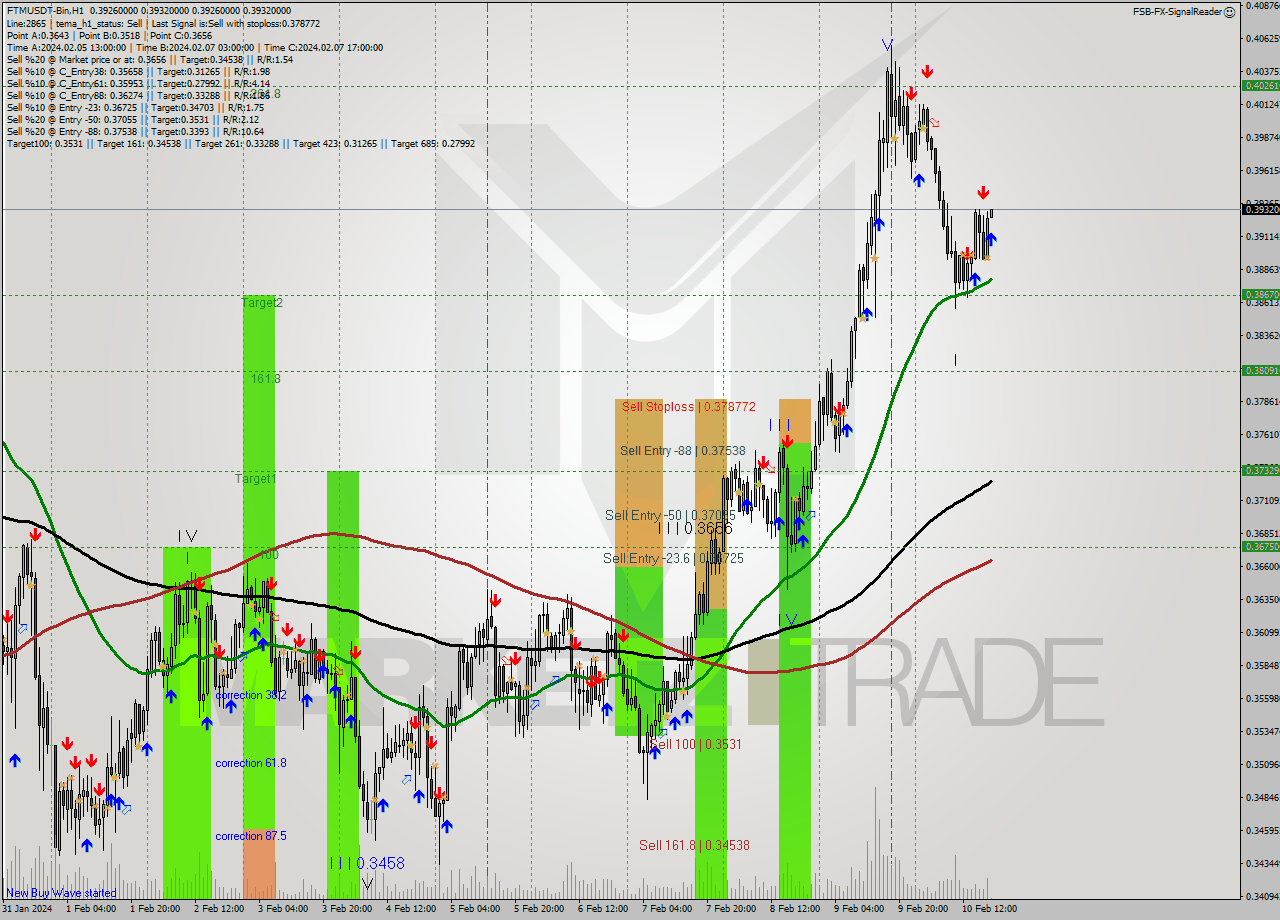Image resolution: width=1280 pixels, height=920 pixels.
Task: Click the '6 Feb 12:00' time axis label
Action: click(604, 909)
